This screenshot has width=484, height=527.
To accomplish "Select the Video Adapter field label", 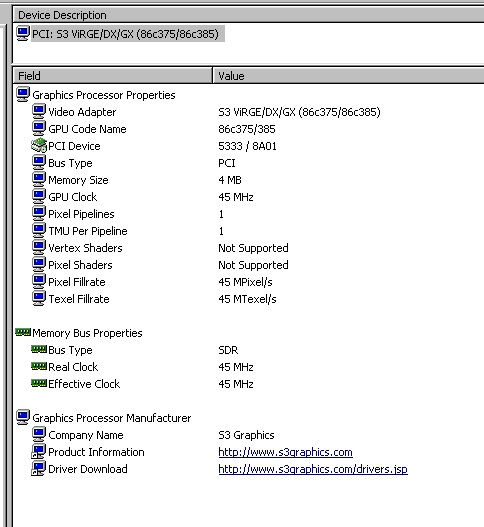I will 82,112.
